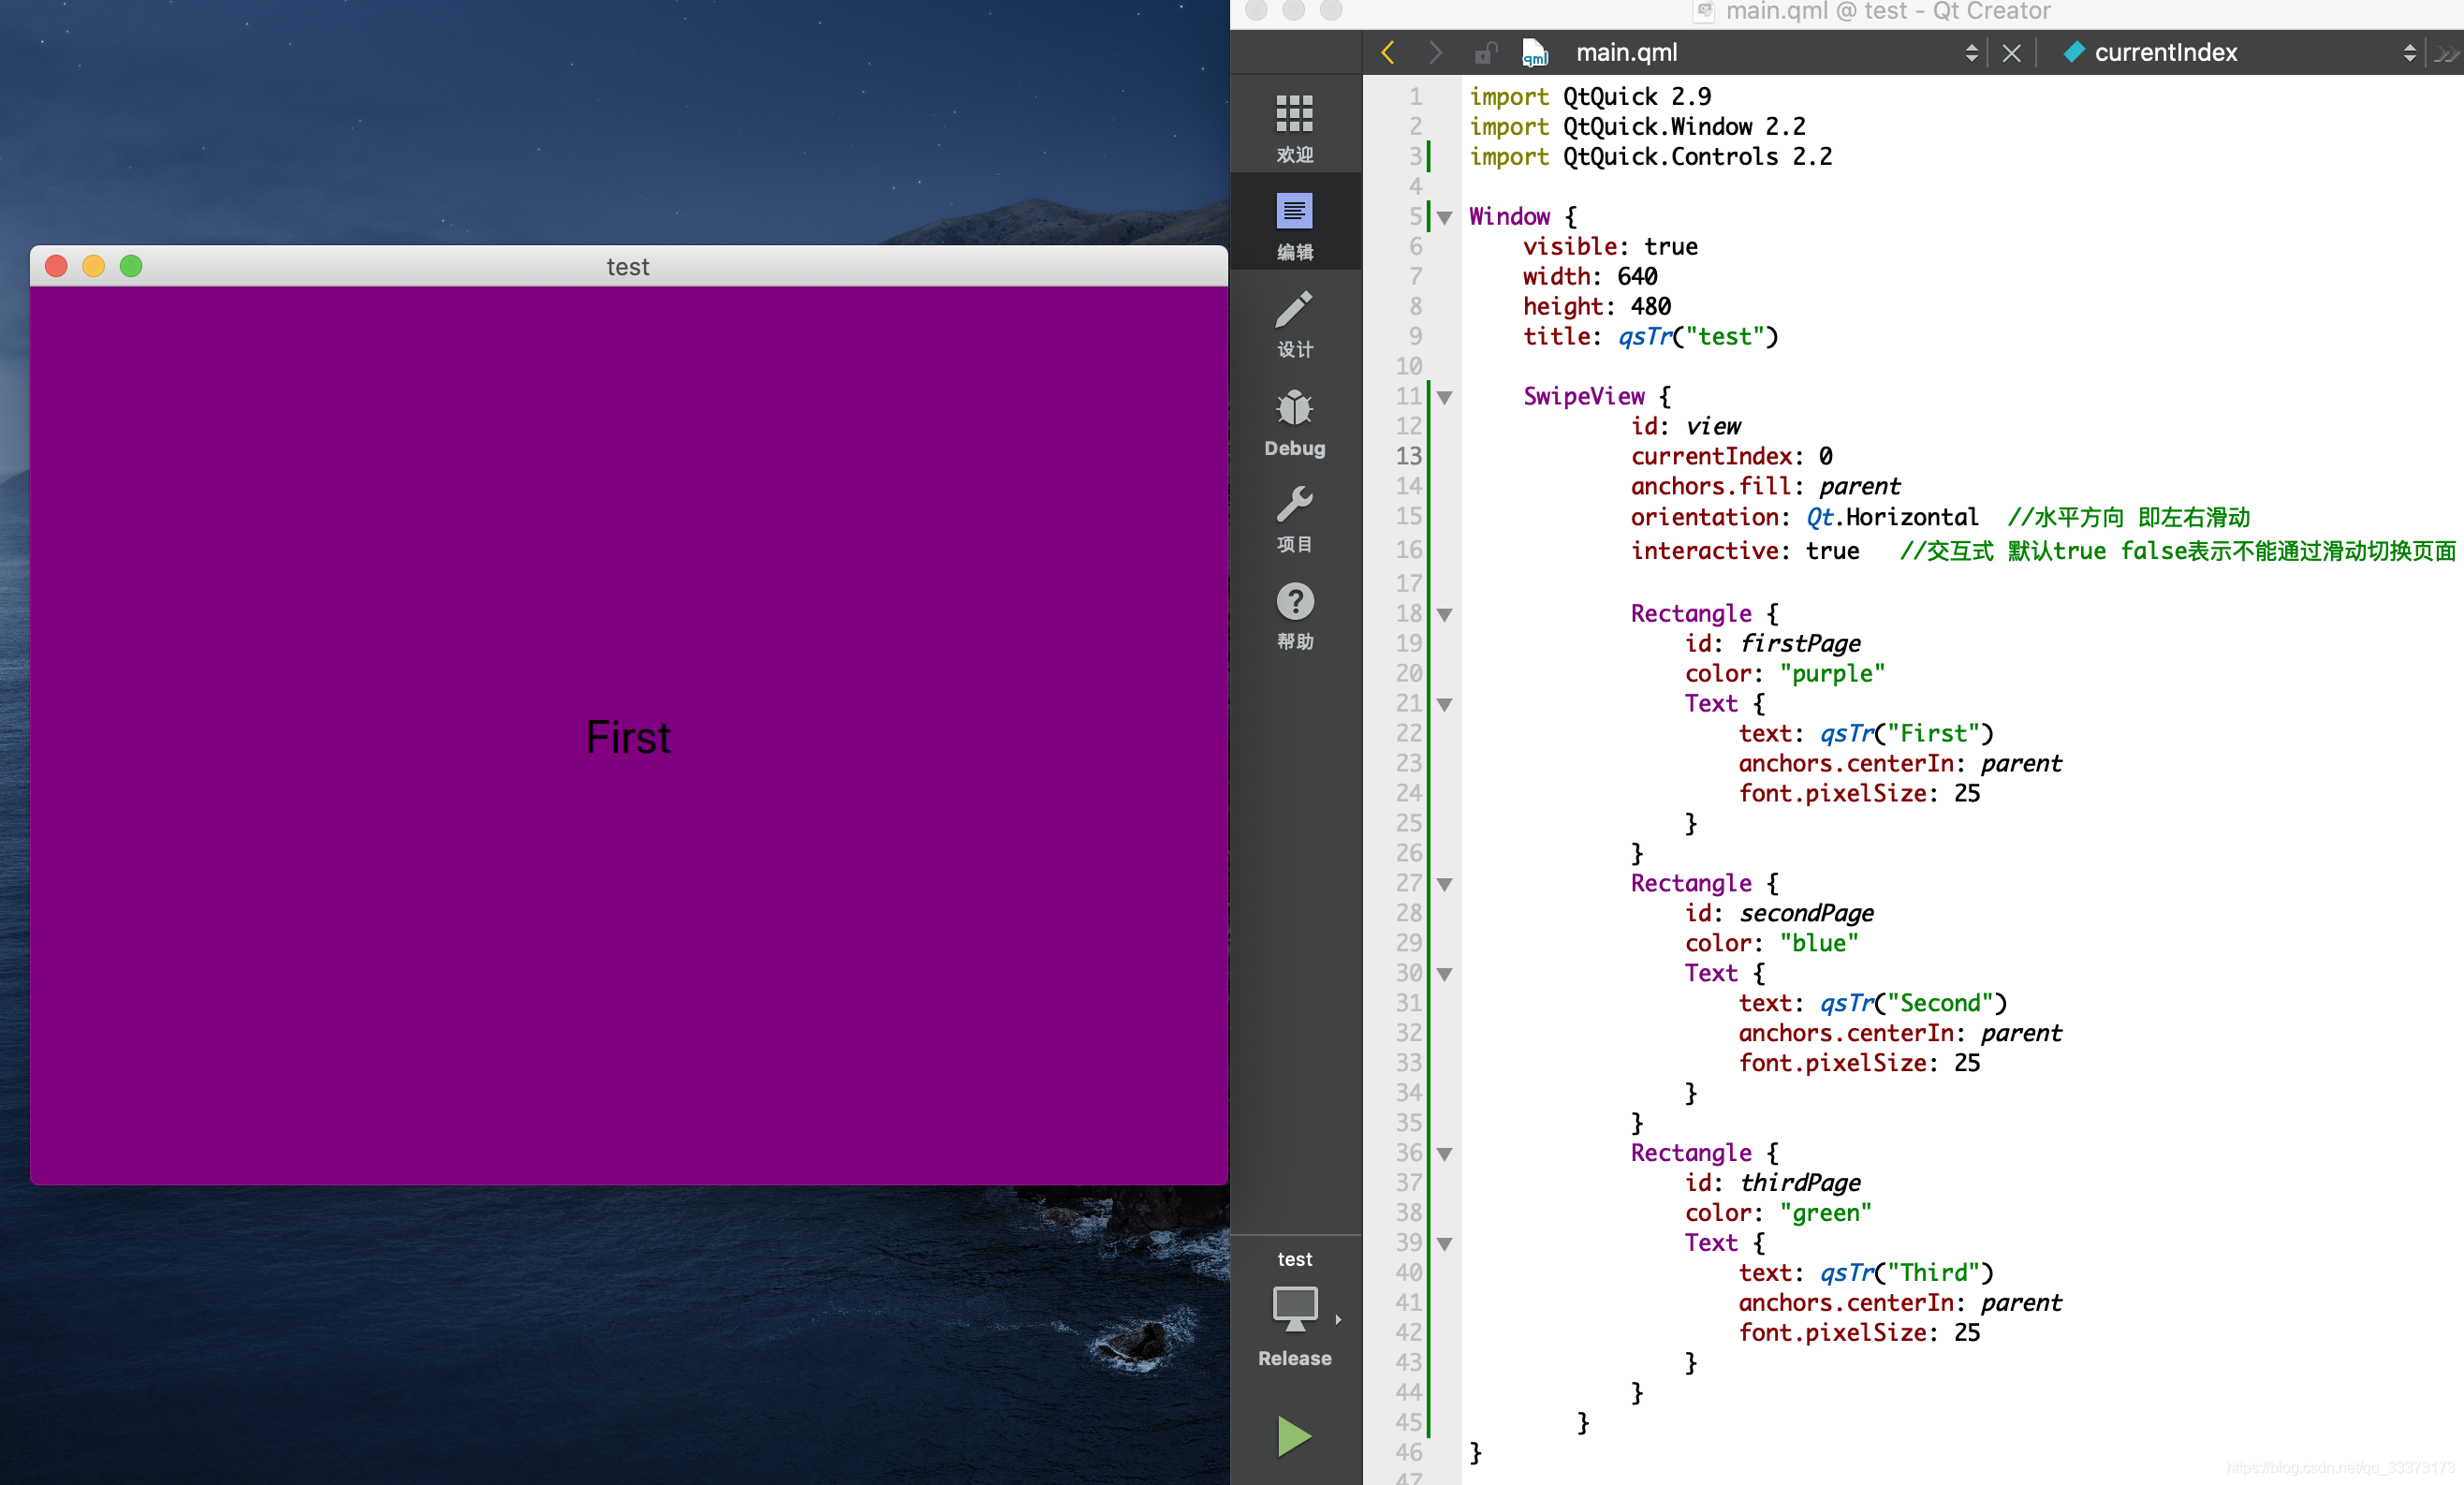Open the test Release kit selector
Viewport: 2464px width, 1485px height.
point(1294,1310)
